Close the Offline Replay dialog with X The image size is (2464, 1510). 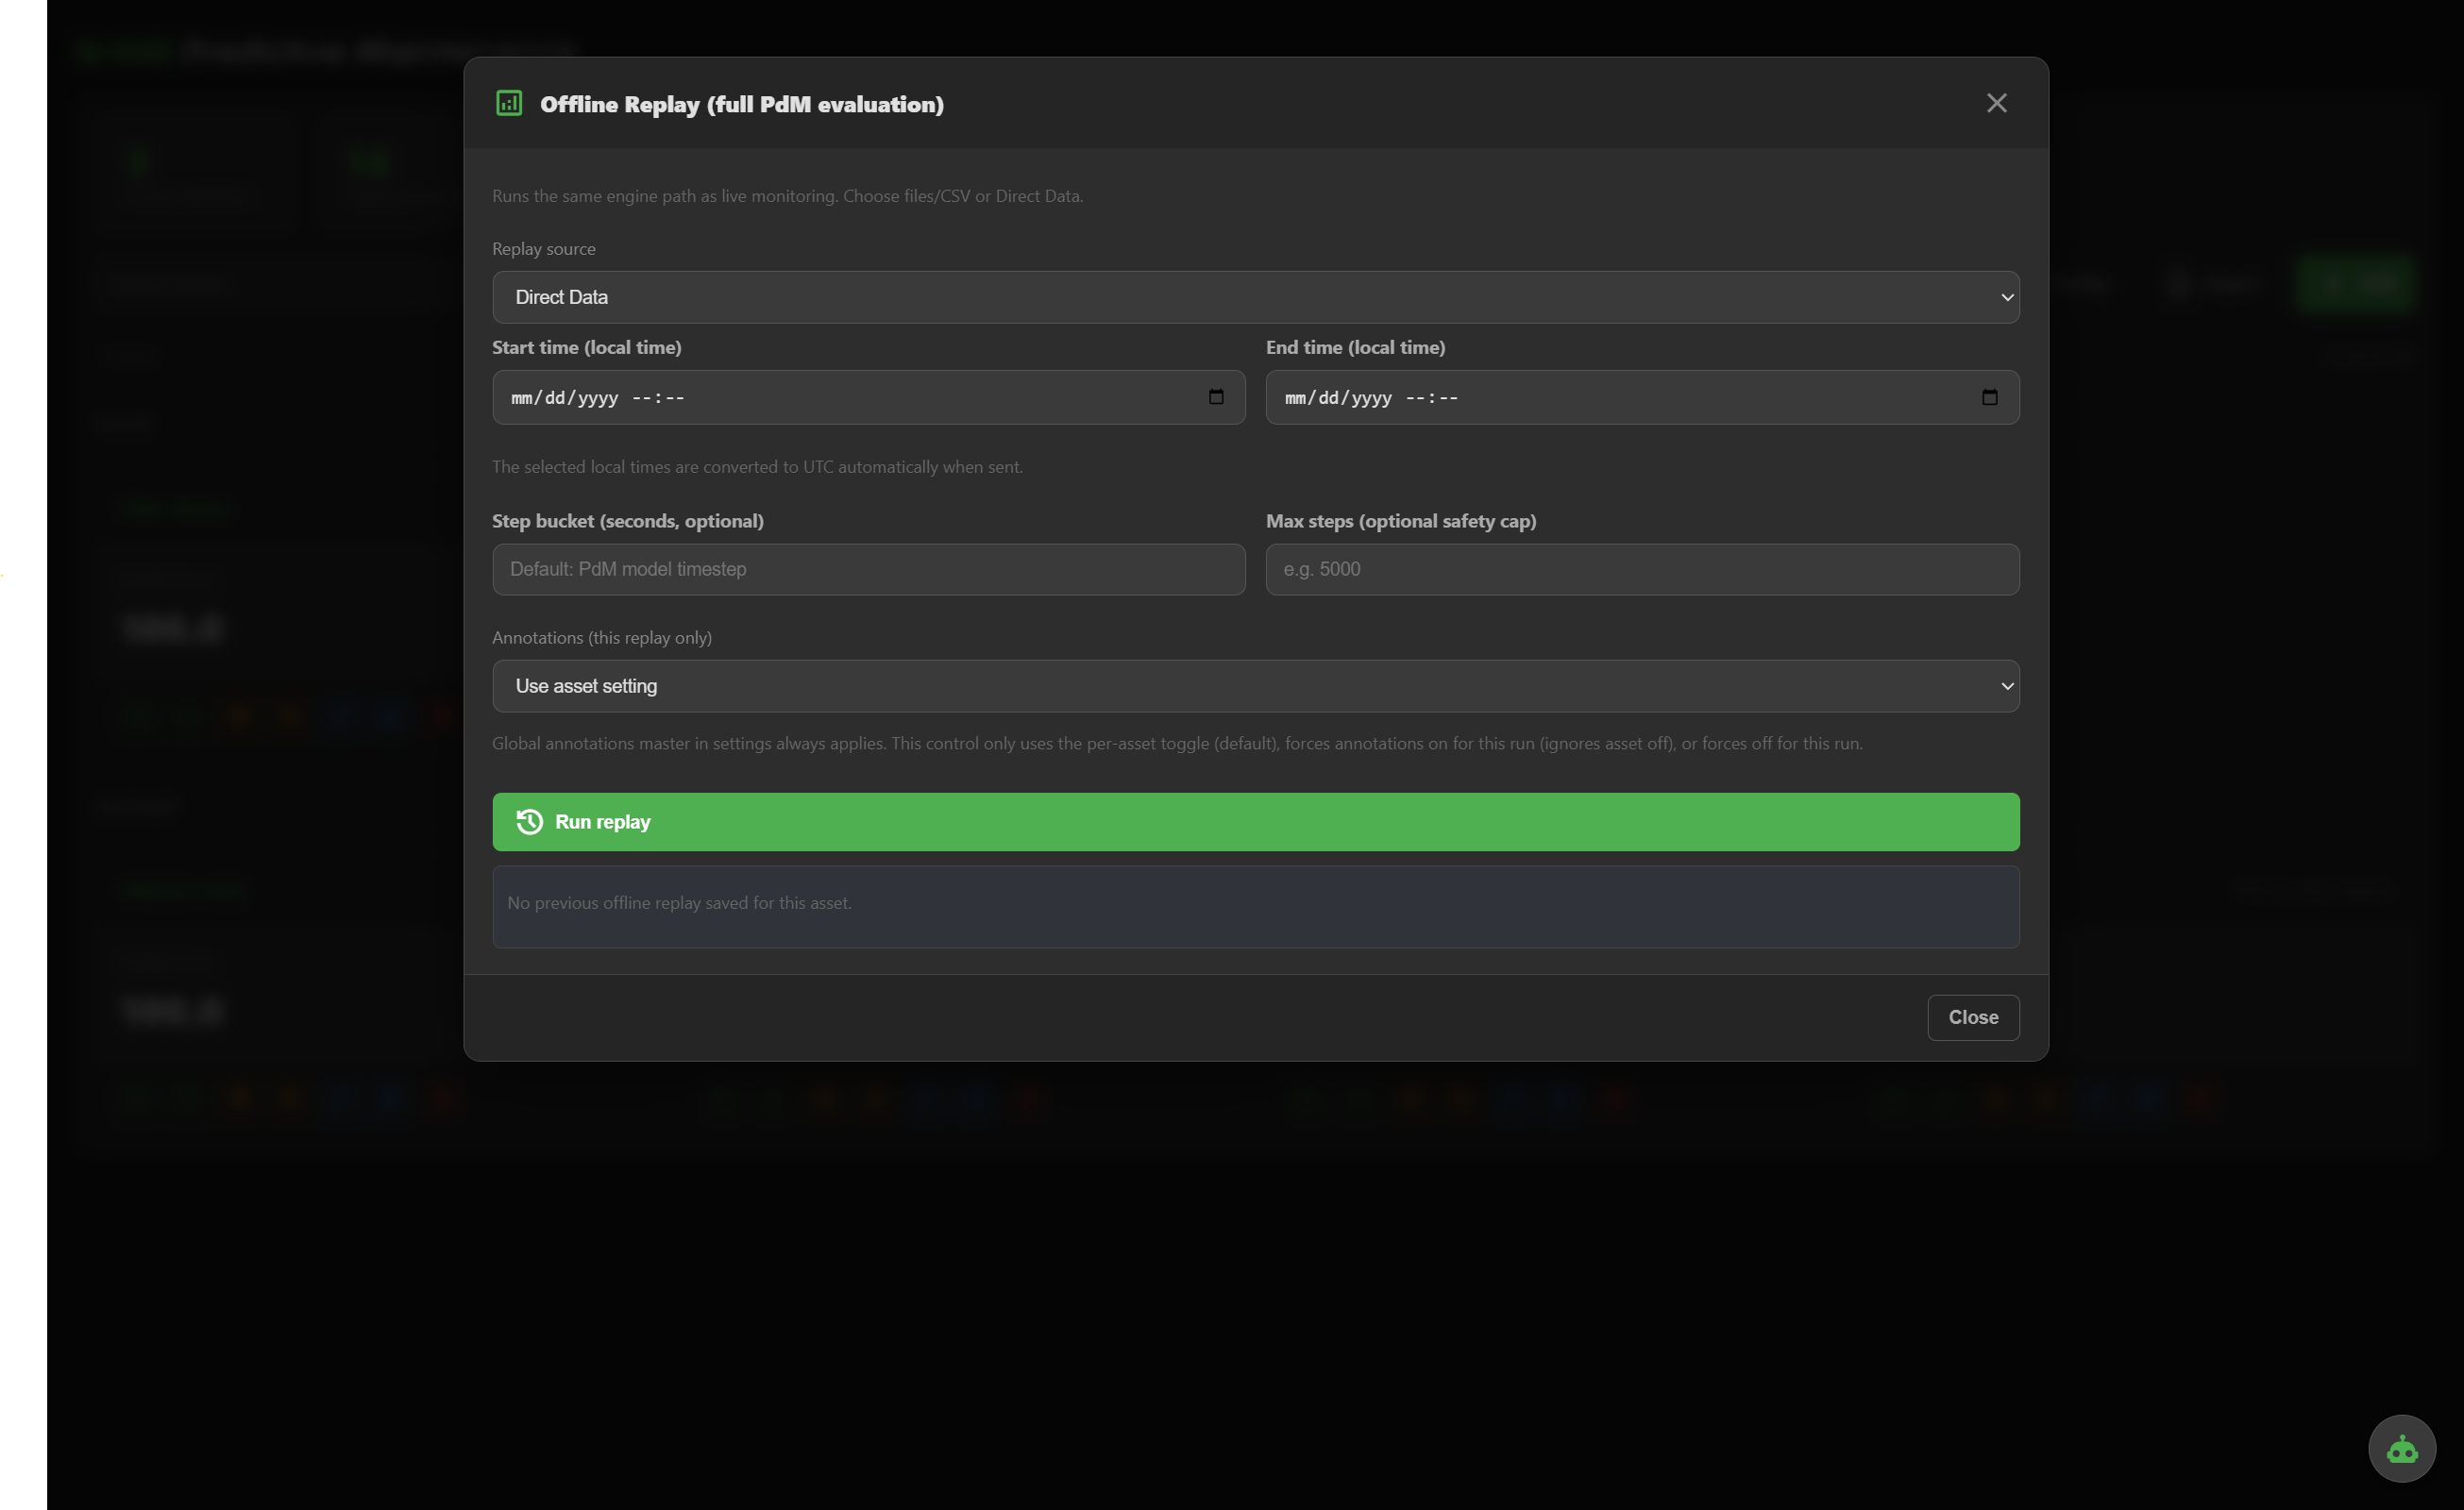tap(1996, 103)
